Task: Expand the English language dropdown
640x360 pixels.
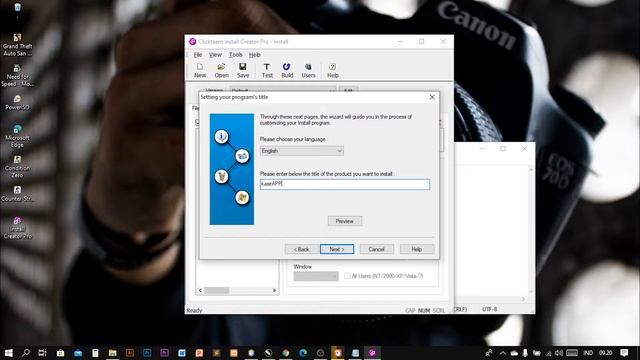Action: [x=302, y=151]
